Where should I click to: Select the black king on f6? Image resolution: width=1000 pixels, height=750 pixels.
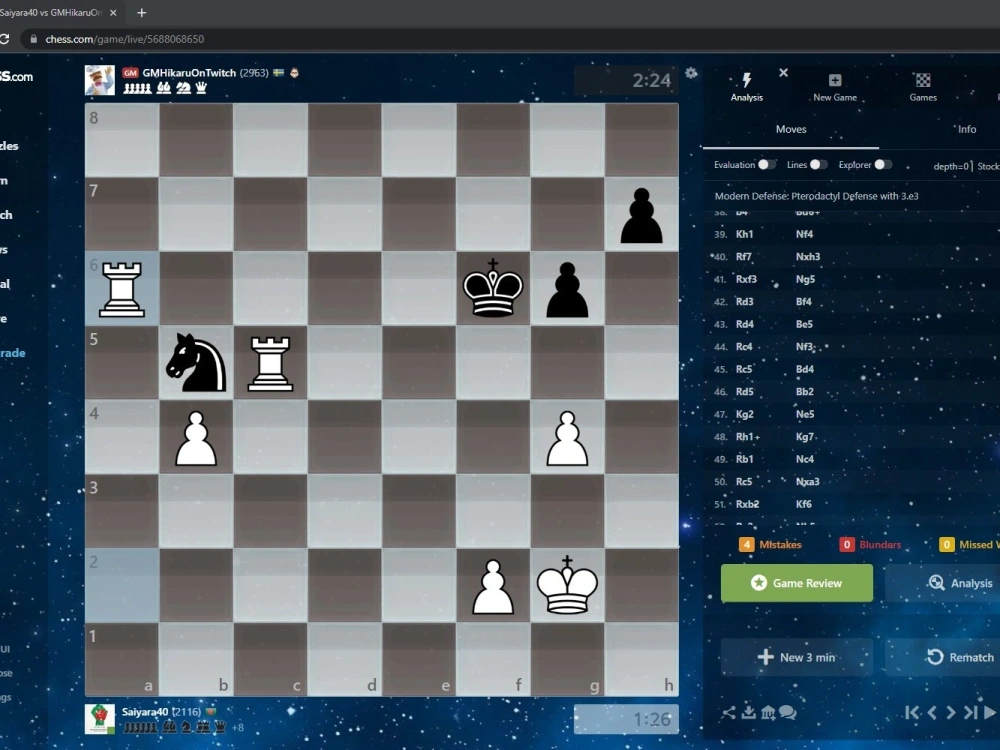493,289
